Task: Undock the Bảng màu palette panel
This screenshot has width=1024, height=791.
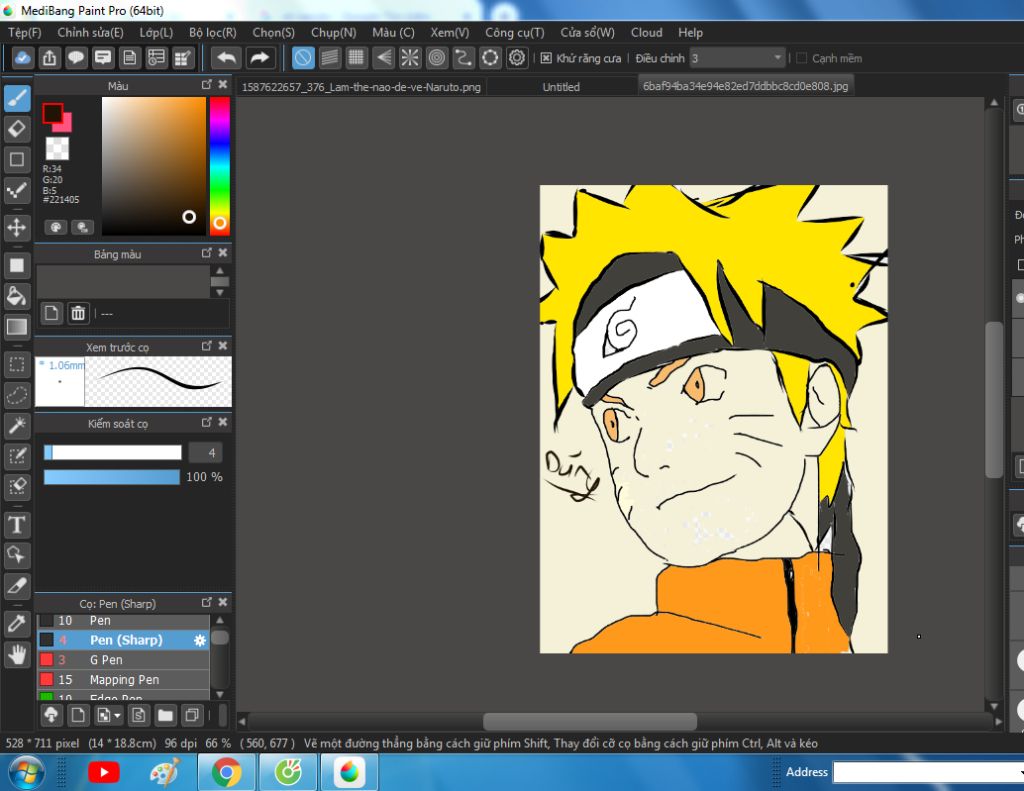Action: click(x=206, y=253)
